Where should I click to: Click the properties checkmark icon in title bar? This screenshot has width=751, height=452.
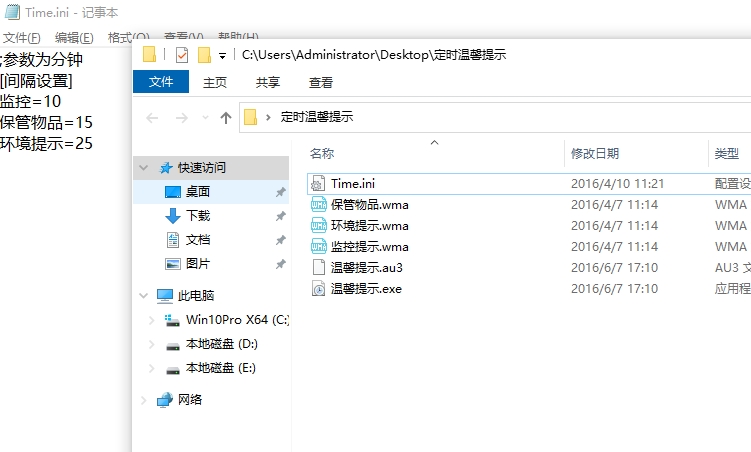pos(181,55)
